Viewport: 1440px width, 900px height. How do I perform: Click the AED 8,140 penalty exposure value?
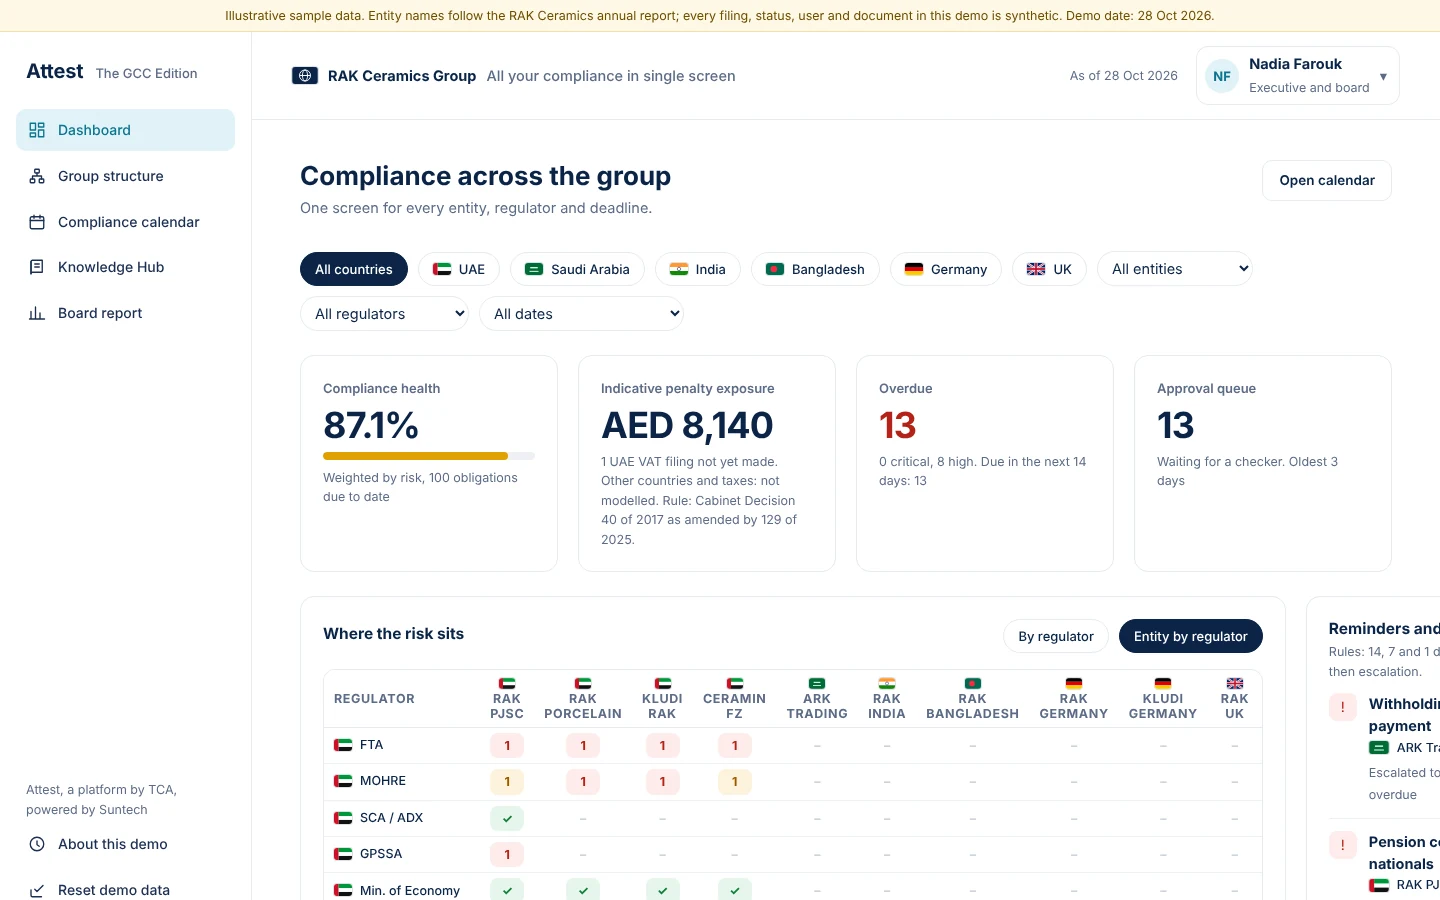(687, 426)
